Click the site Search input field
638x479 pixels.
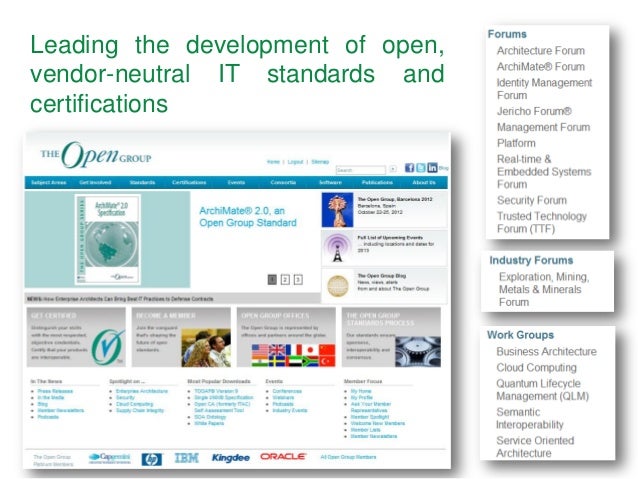pos(361,170)
